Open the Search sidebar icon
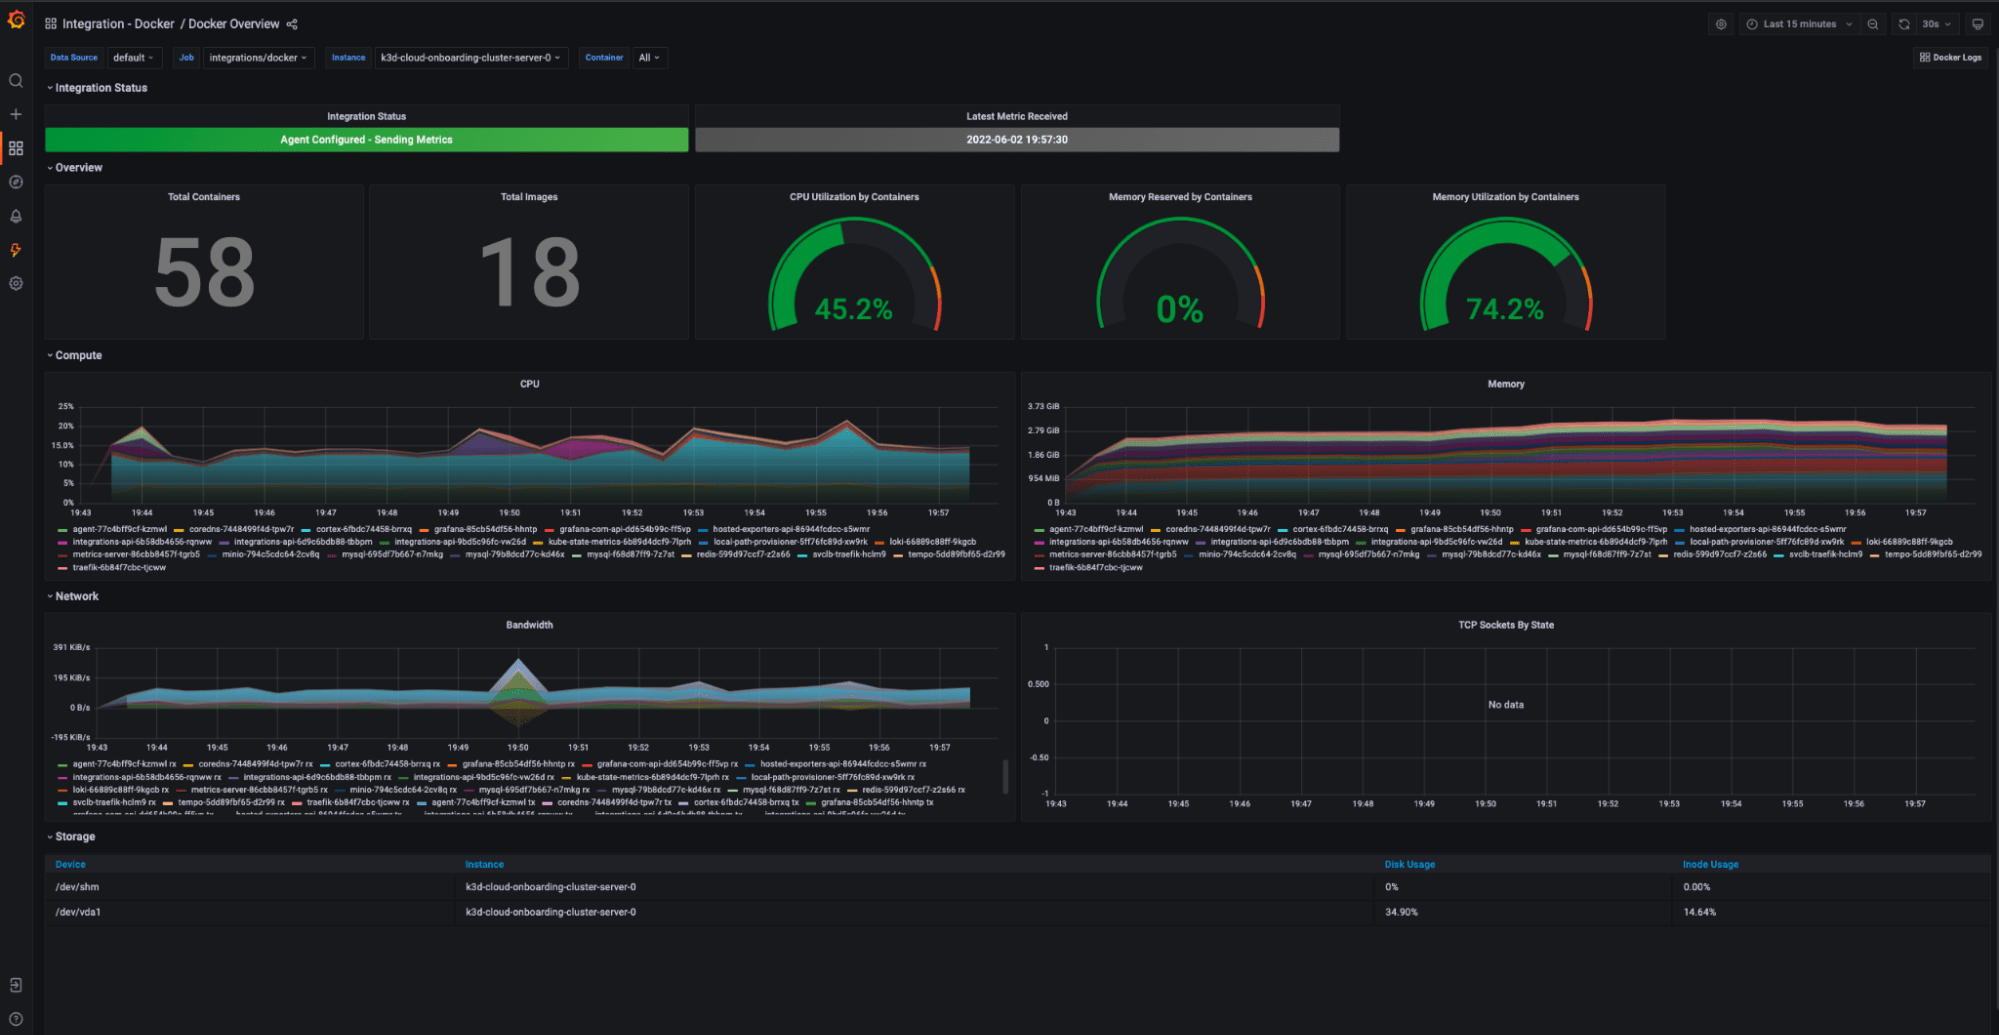The height and width of the screenshot is (1035, 1999). 15,79
